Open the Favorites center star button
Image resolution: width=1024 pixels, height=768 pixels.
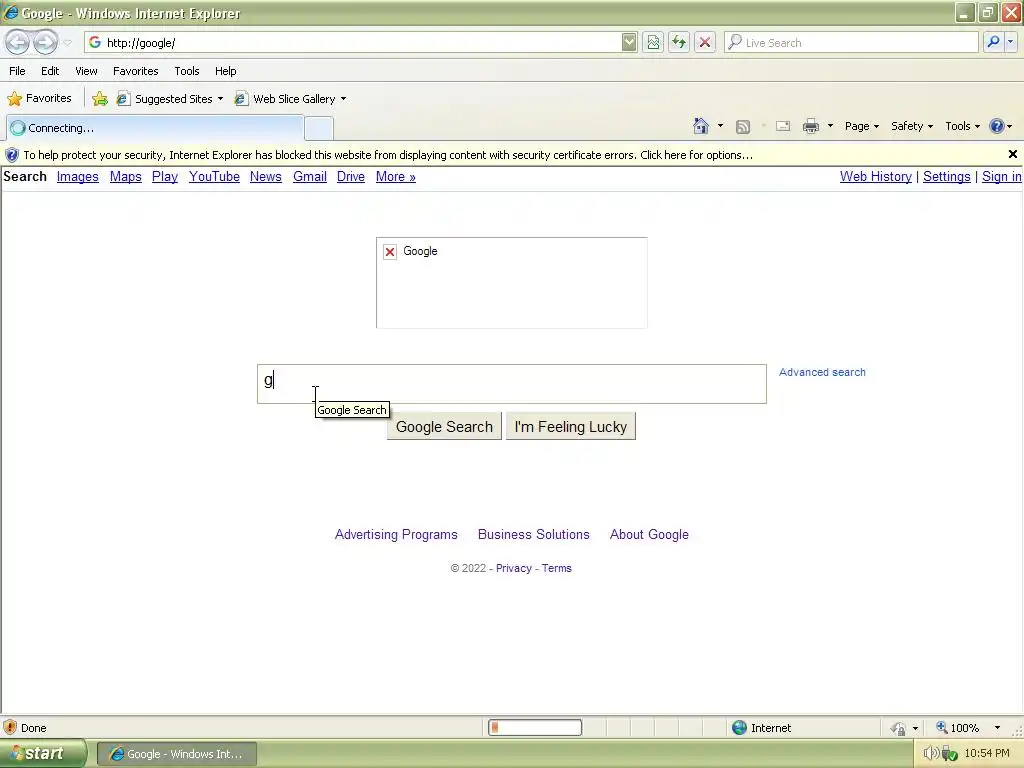point(39,99)
